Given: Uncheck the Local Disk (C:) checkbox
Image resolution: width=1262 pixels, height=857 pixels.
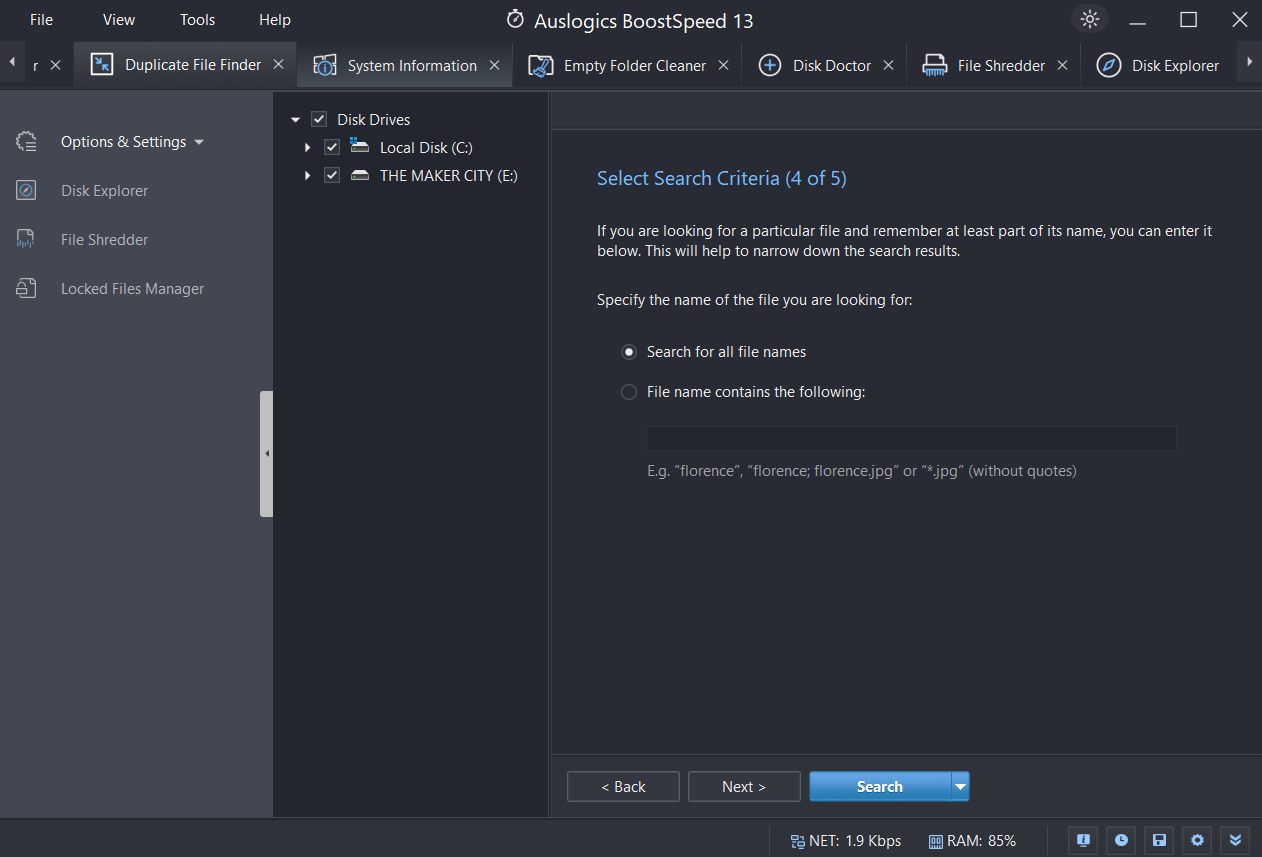Looking at the screenshot, I should 333,148.
